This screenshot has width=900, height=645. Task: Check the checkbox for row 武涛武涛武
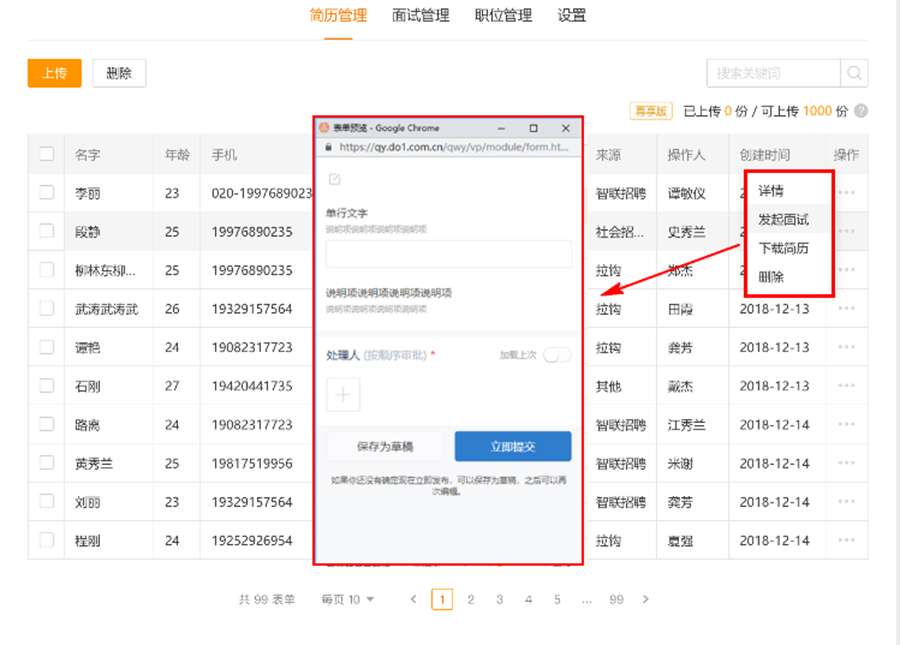point(45,309)
